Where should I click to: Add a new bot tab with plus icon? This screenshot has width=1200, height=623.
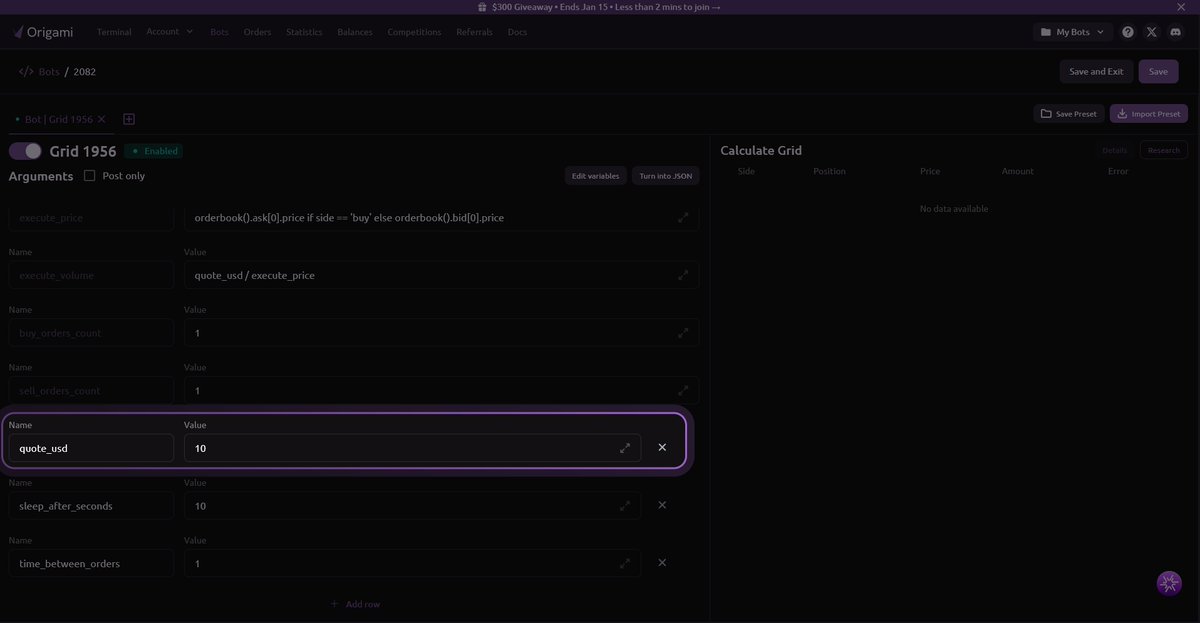point(129,119)
